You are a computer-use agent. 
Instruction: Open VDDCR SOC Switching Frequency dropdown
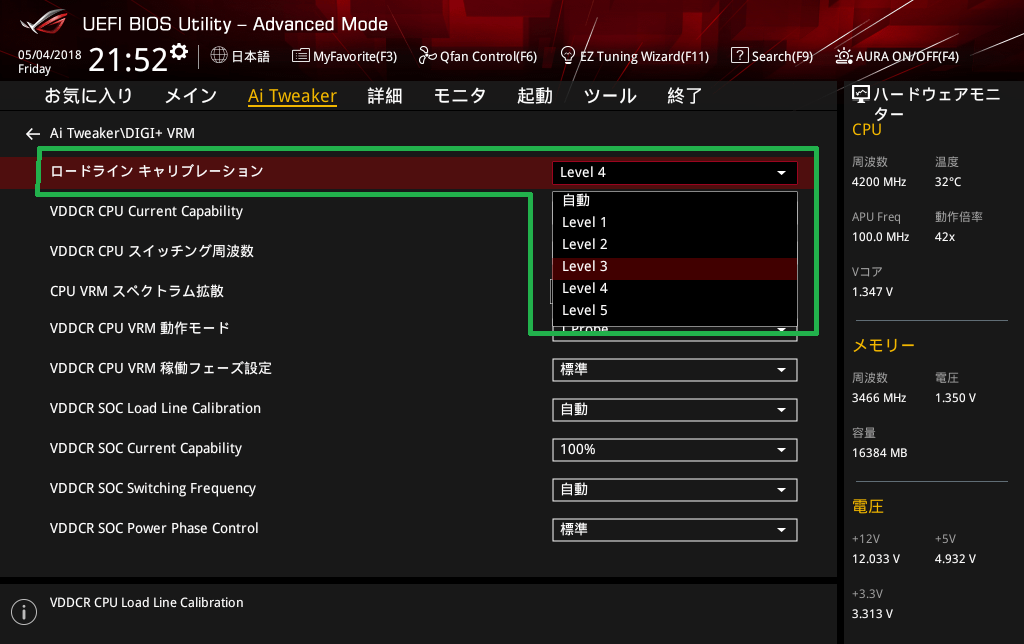(x=675, y=490)
